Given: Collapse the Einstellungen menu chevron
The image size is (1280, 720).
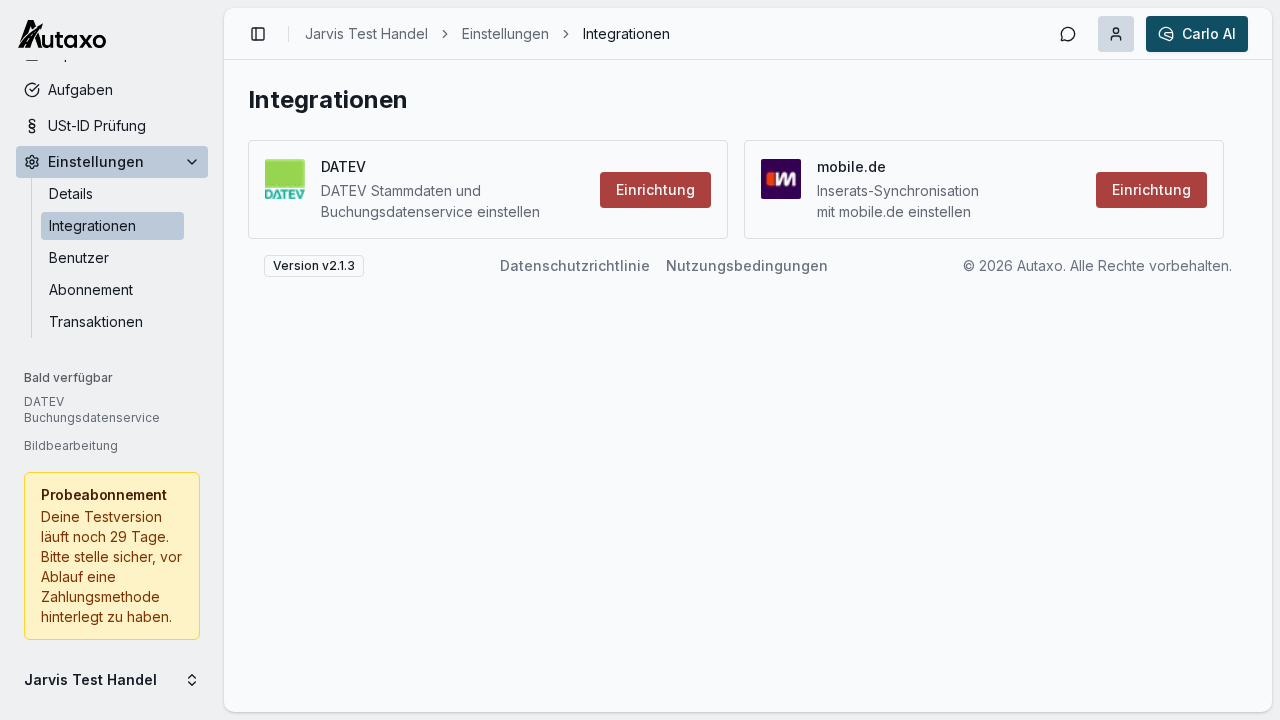Looking at the screenshot, I should (192, 162).
